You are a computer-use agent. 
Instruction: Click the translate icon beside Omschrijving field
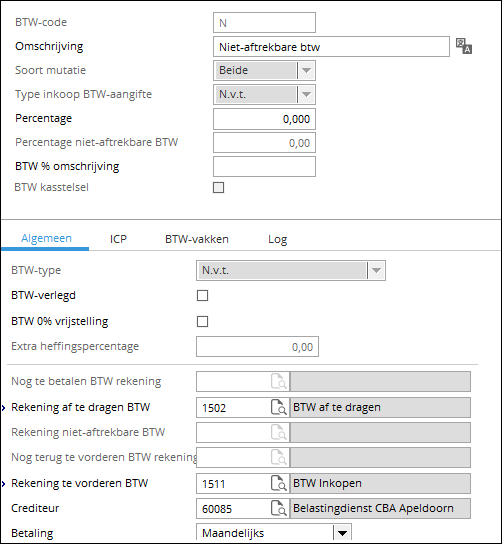tap(463, 46)
